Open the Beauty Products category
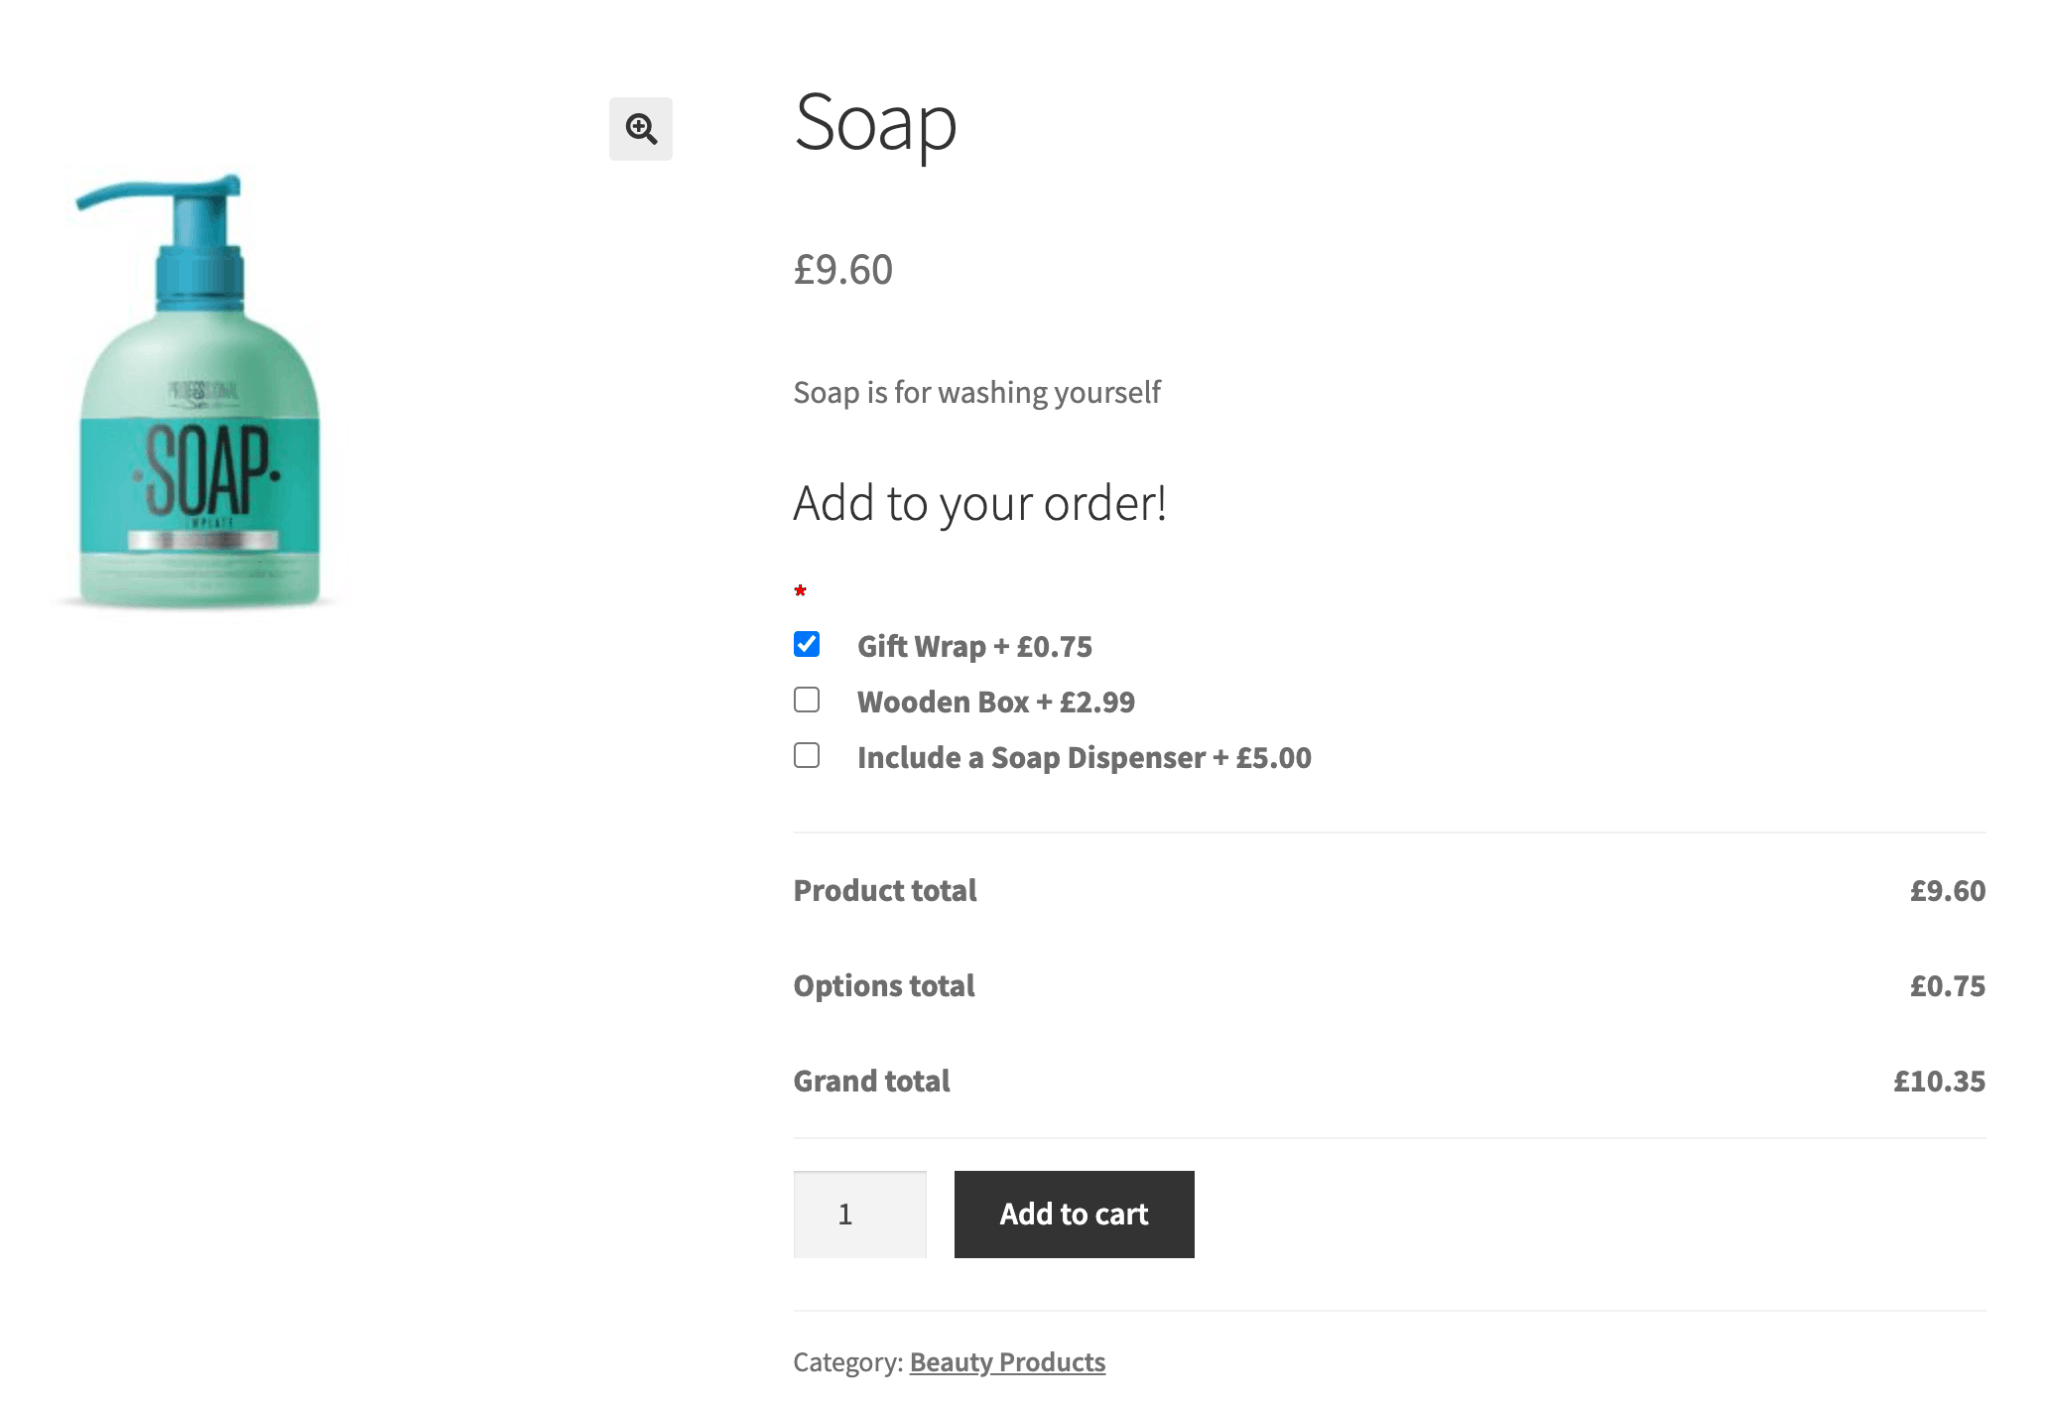2048x1409 pixels. click(x=1007, y=1361)
